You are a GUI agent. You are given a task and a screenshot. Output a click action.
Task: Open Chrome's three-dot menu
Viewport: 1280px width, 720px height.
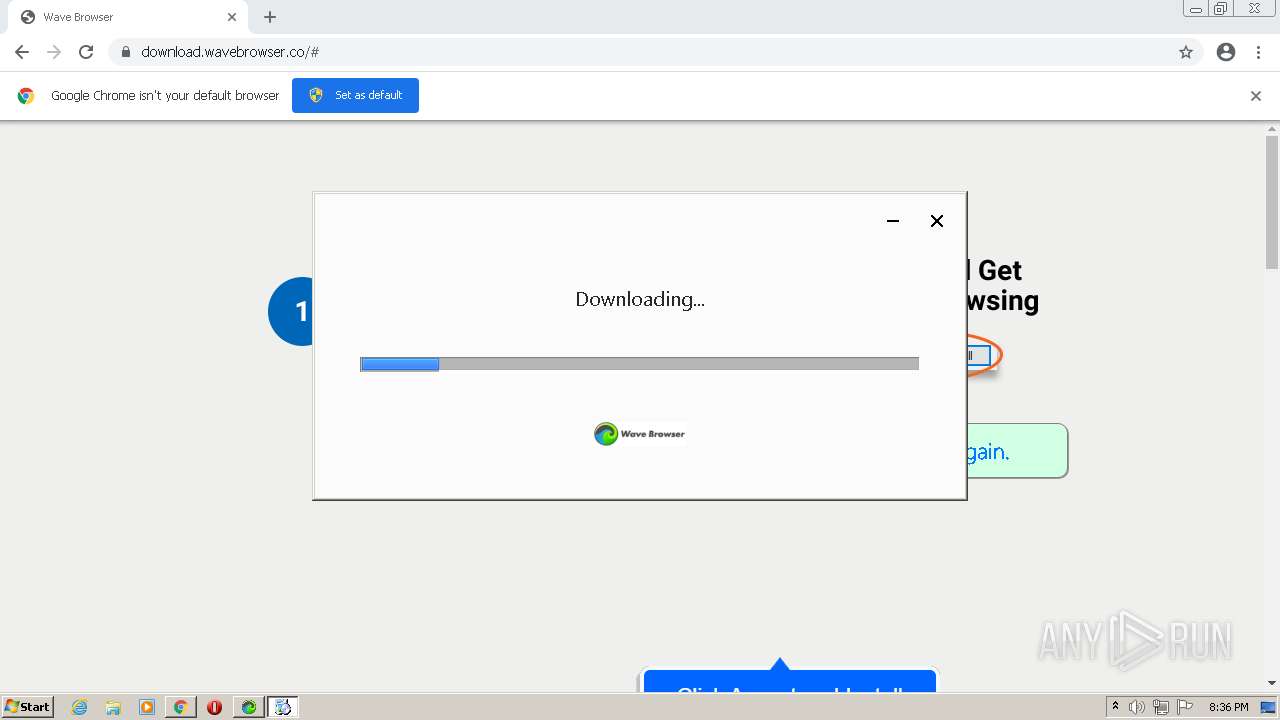tap(1259, 52)
